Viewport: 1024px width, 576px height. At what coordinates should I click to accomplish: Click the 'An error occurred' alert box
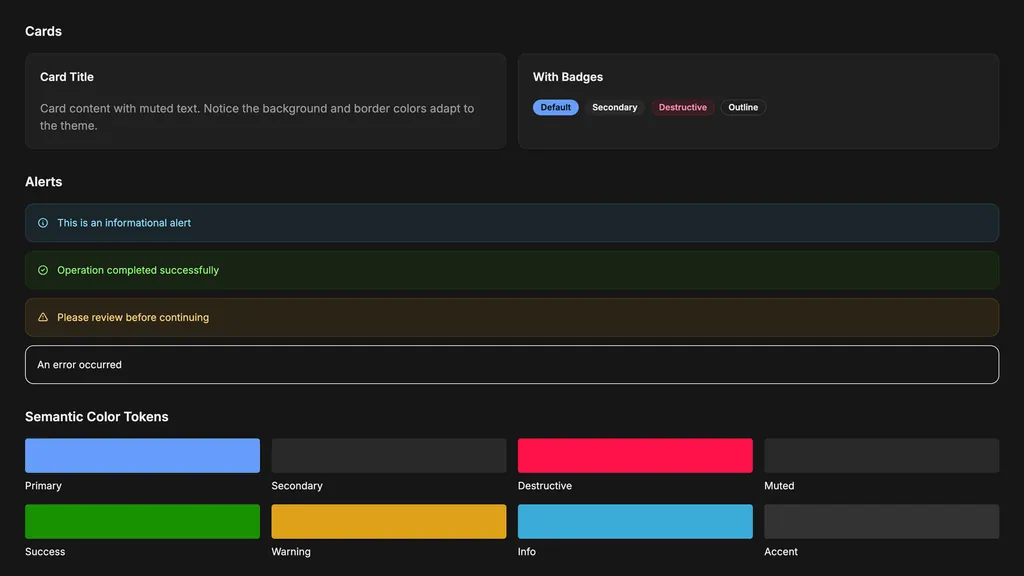[x=512, y=364]
